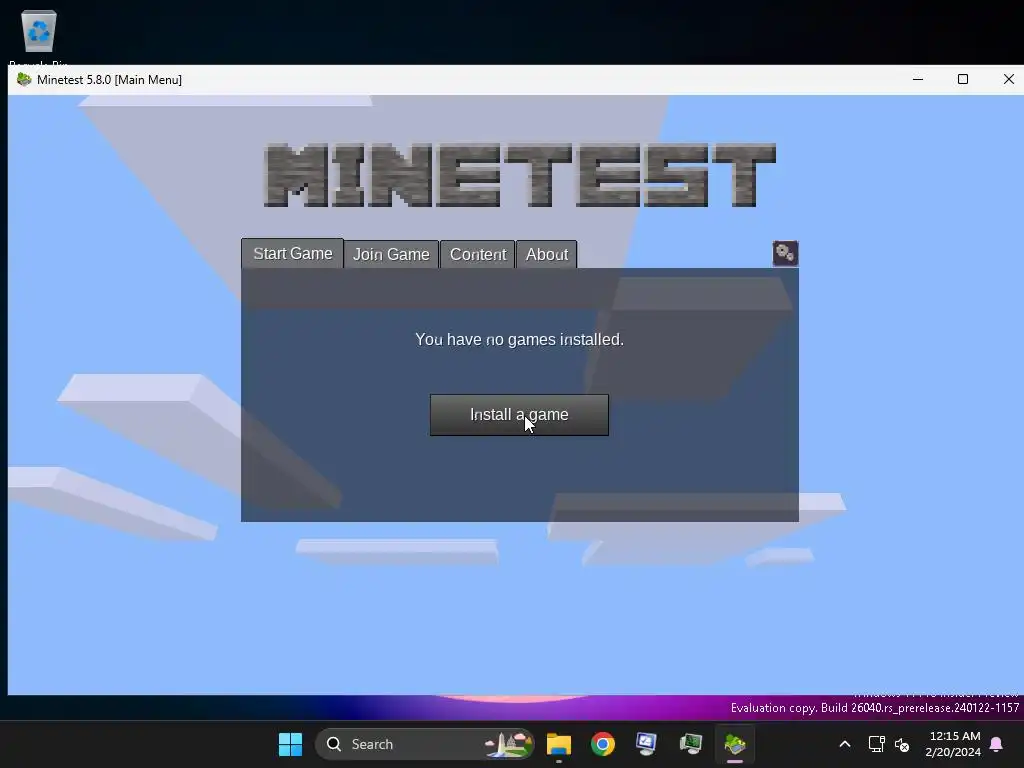
Task: Open the Content tab
Action: pyautogui.click(x=478, y=254)
